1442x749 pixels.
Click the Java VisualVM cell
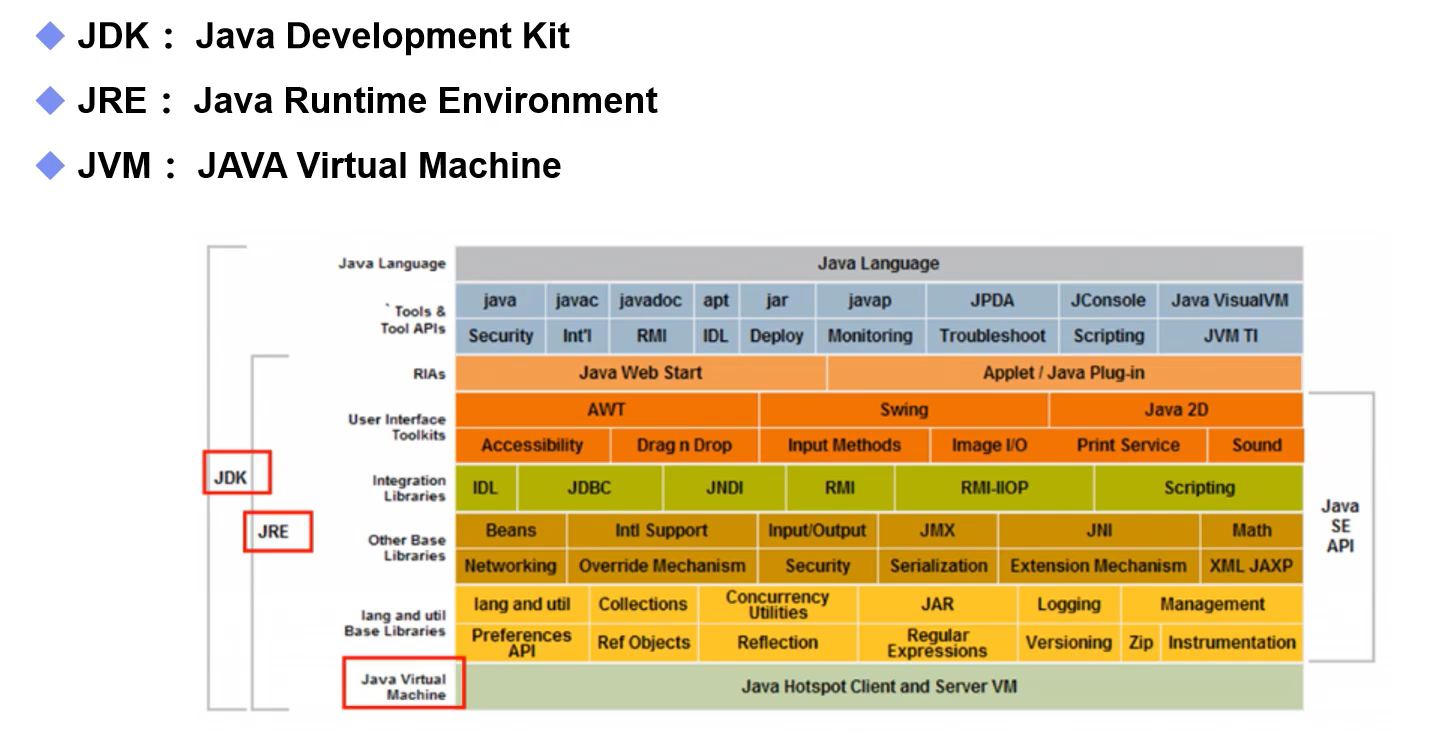tap(1230, 301)
